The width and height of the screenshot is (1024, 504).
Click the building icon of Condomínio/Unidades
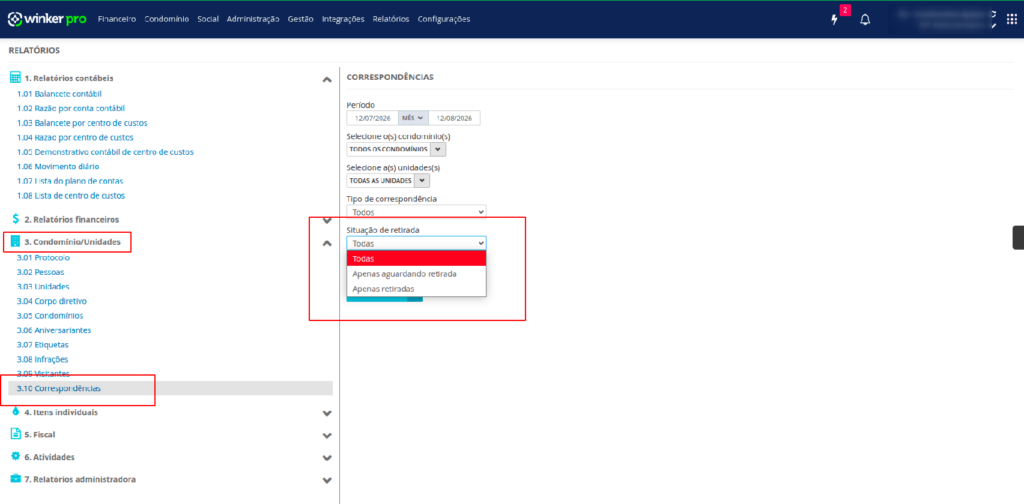15,242
